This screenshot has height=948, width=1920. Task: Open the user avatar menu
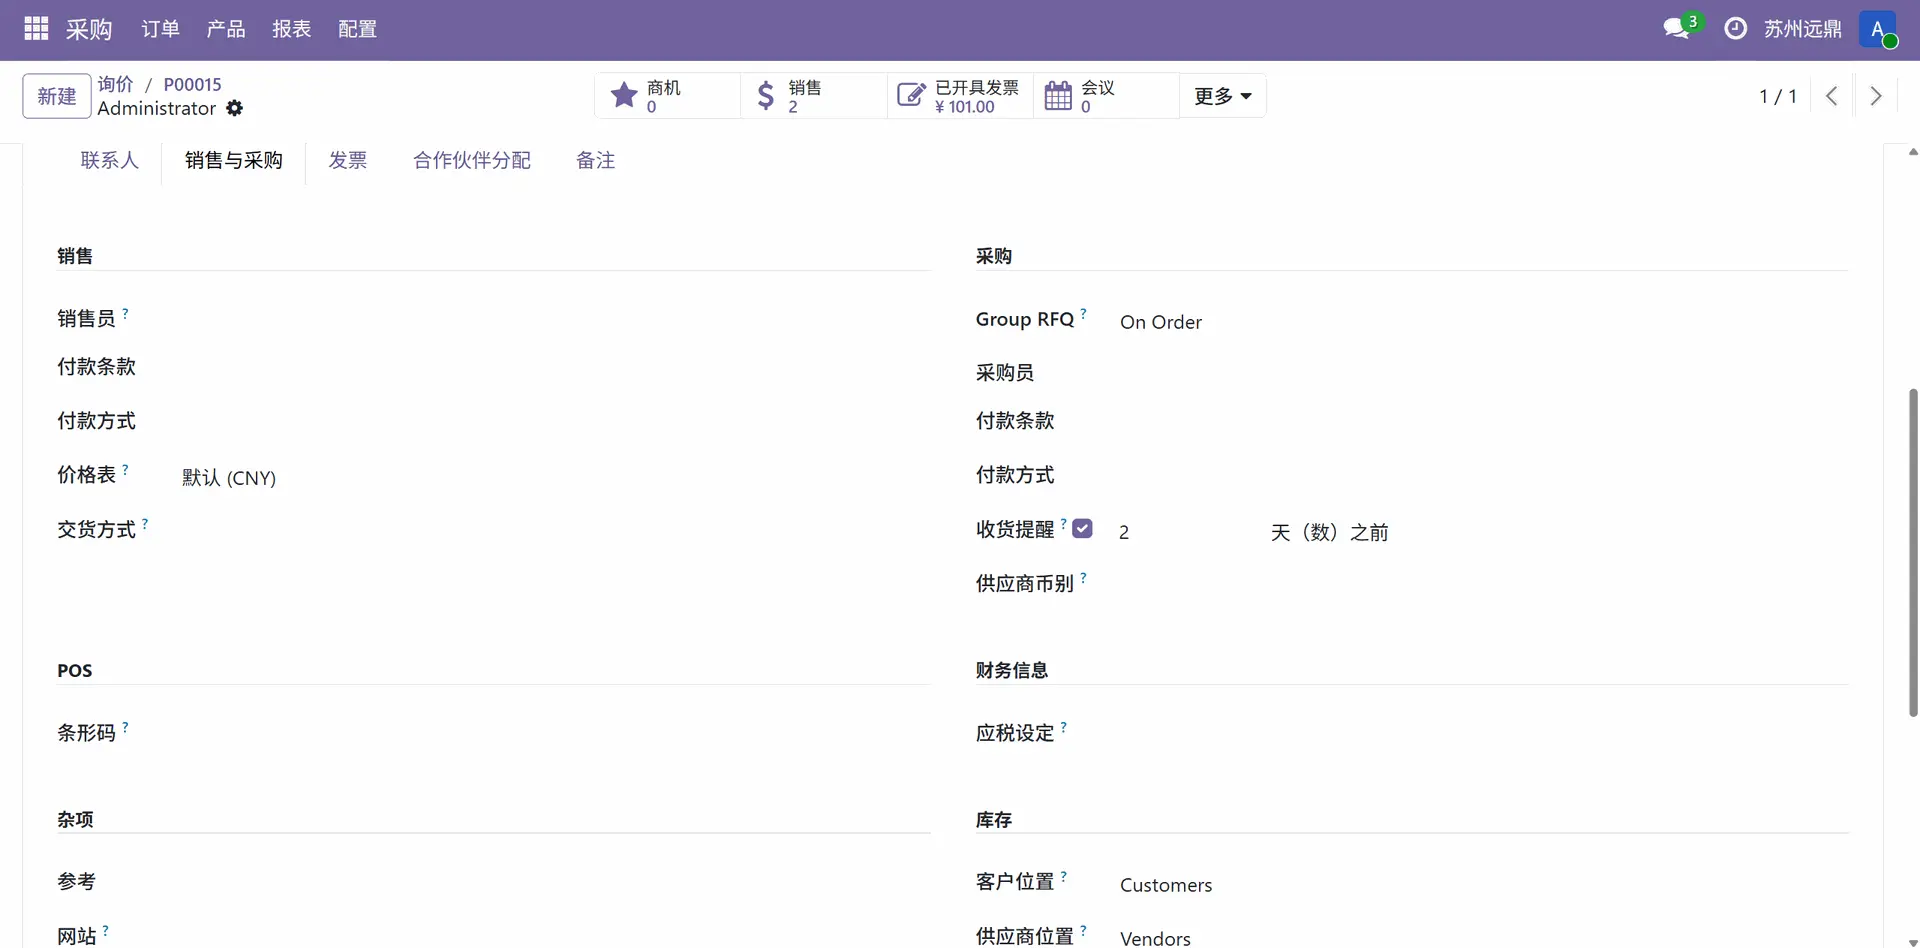tap(1878, 29)
